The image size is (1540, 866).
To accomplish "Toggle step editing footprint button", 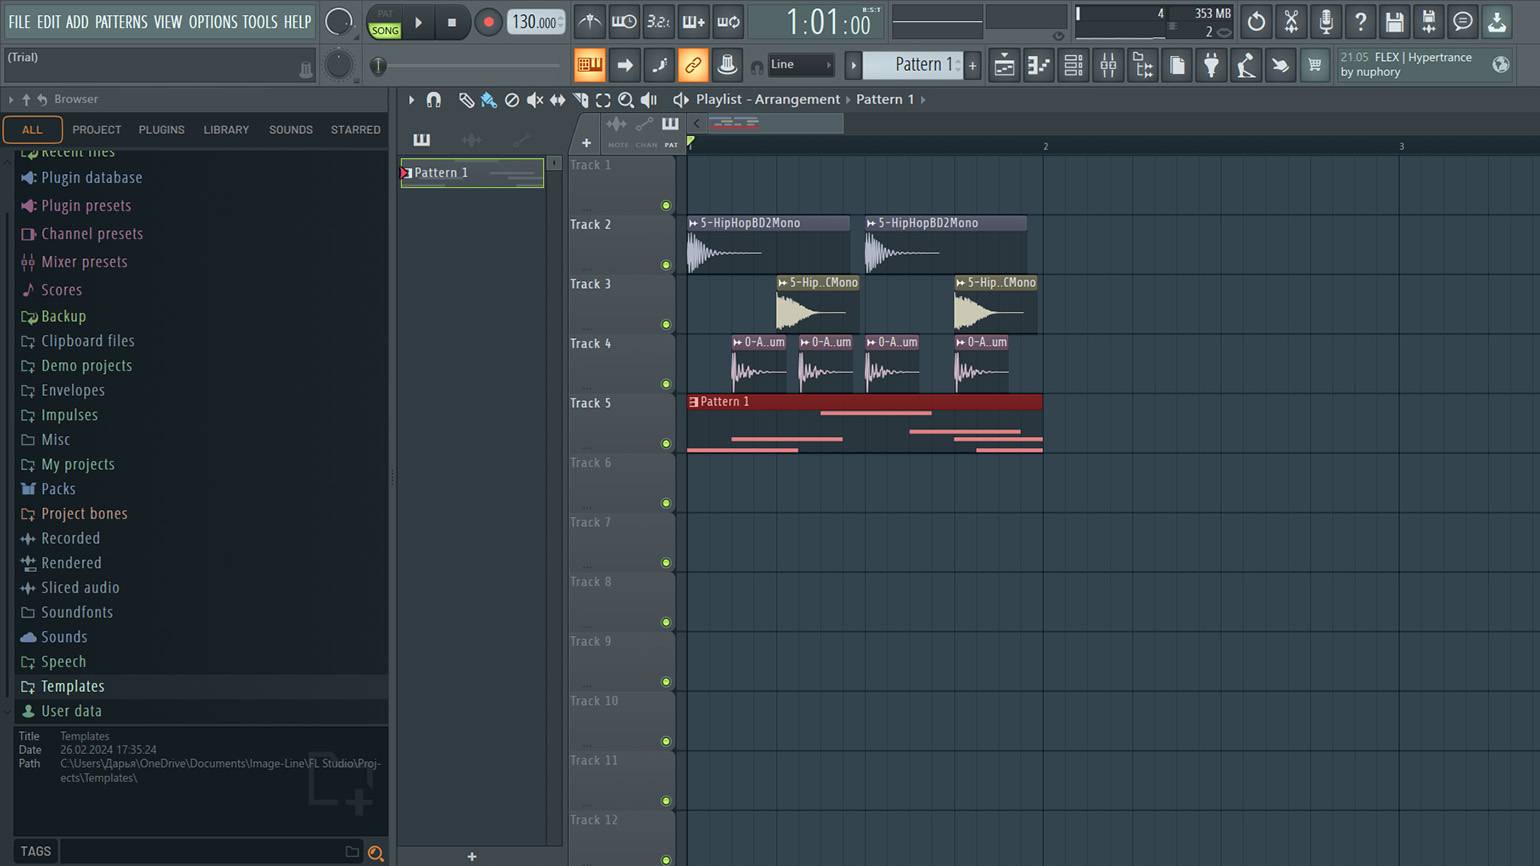I will (658, 65).
